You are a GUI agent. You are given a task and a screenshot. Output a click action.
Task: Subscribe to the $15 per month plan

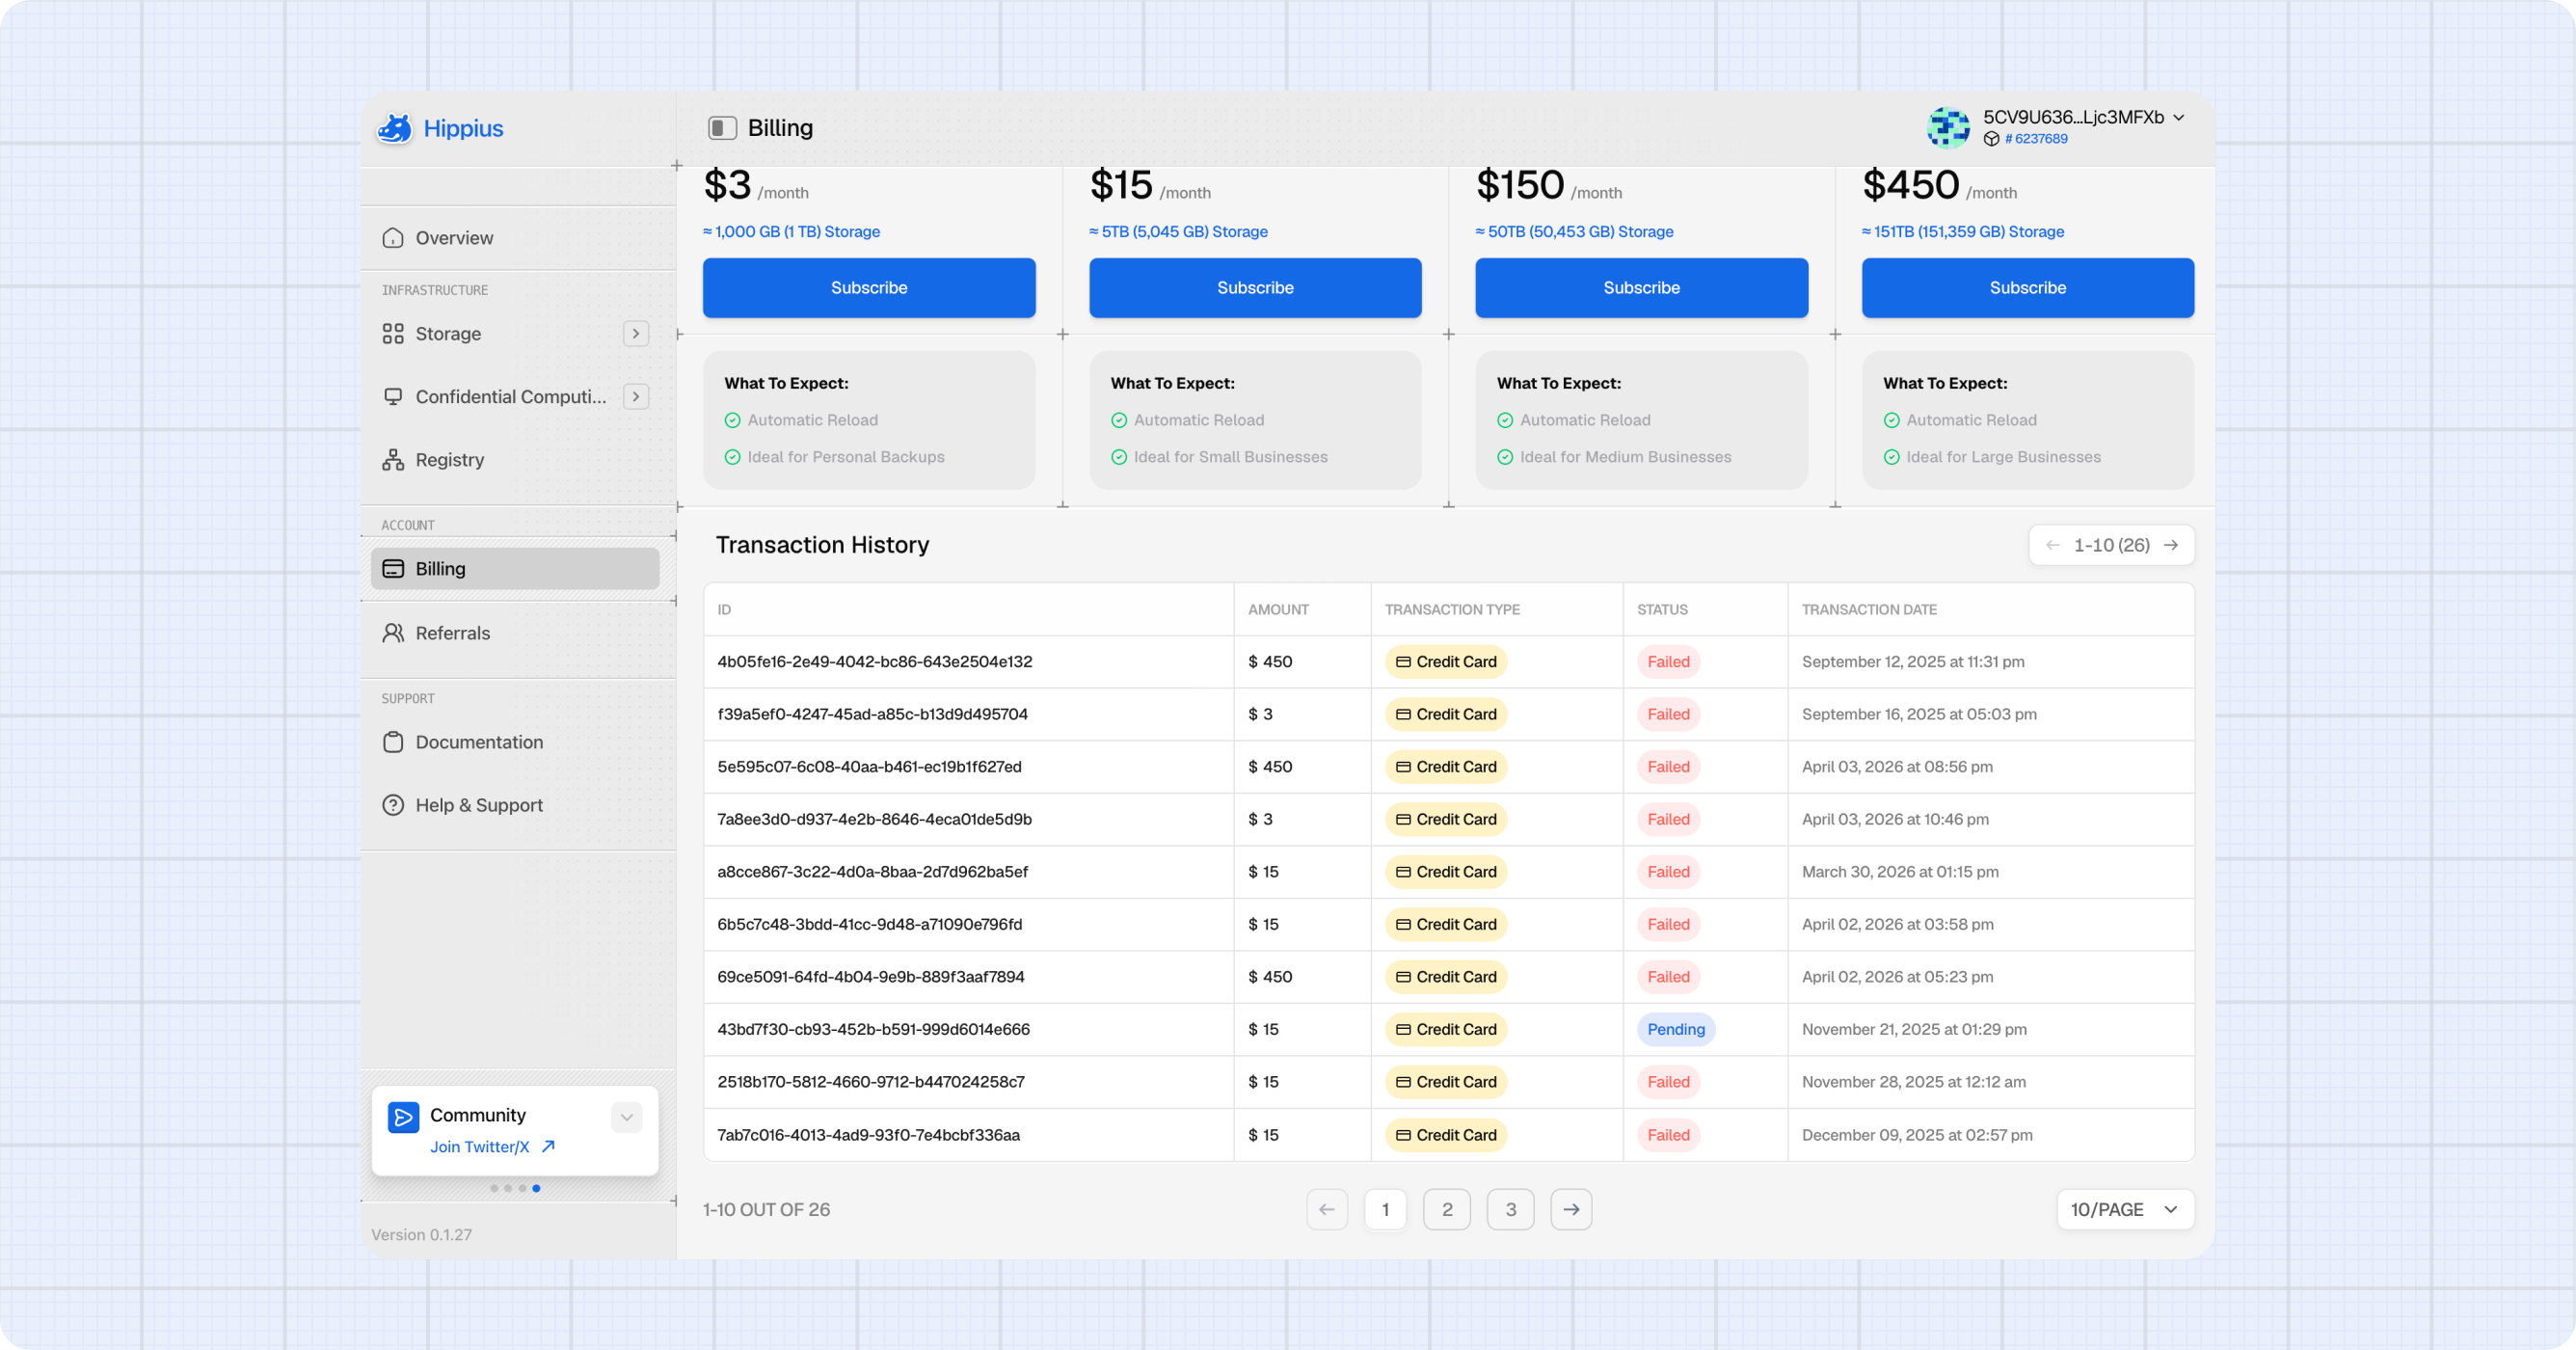(1255, 288)
